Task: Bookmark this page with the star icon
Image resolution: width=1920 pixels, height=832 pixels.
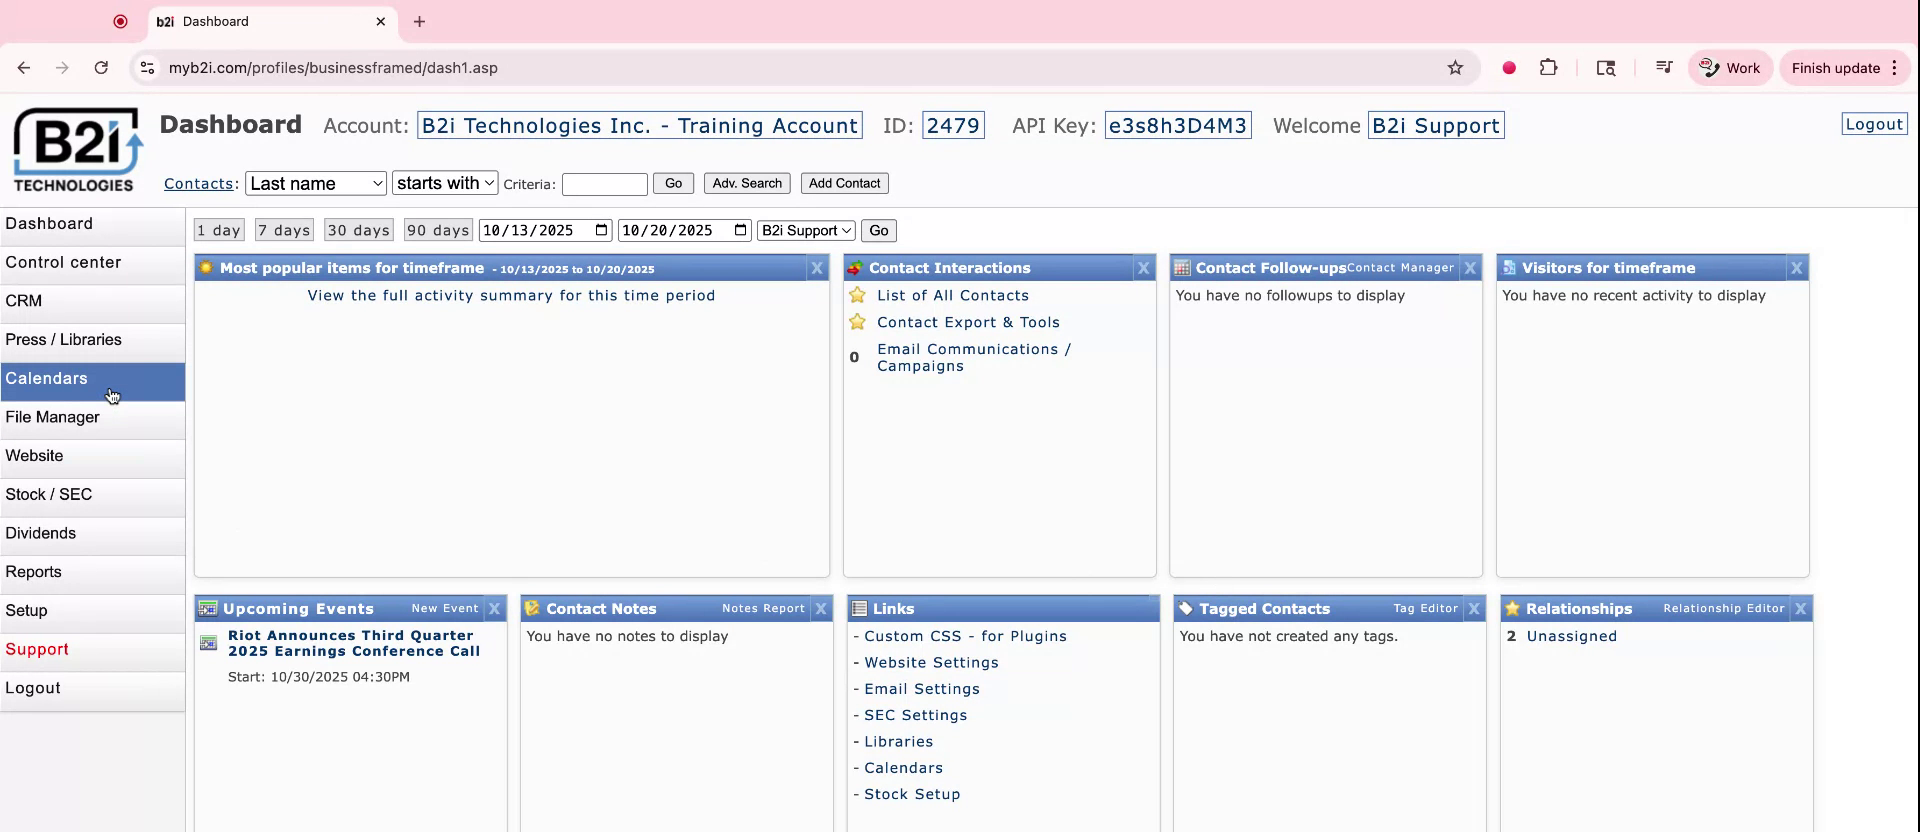Action: pyautogui.click(x=1455, y=68)
